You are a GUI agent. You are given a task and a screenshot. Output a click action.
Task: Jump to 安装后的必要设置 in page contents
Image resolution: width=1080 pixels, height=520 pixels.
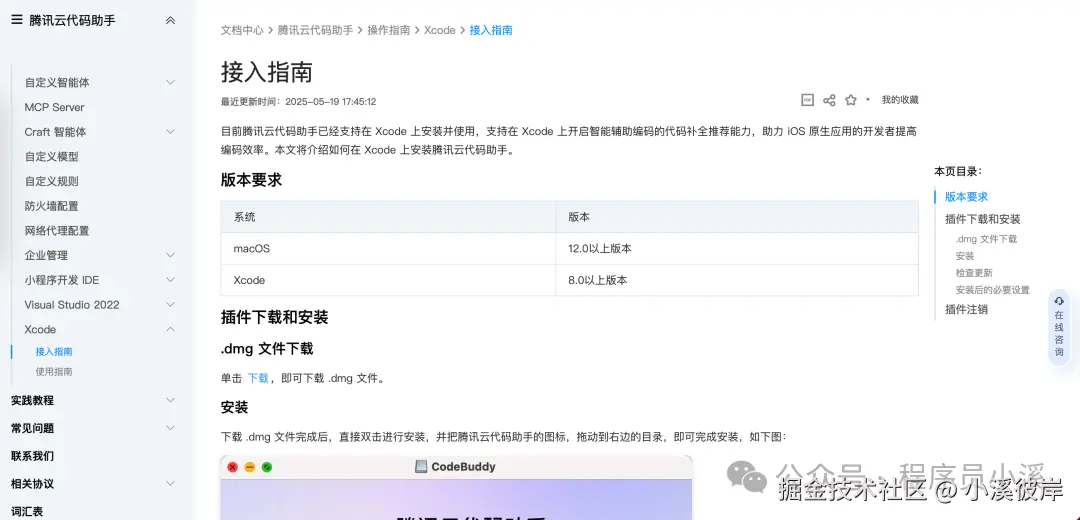pos(993,290)
